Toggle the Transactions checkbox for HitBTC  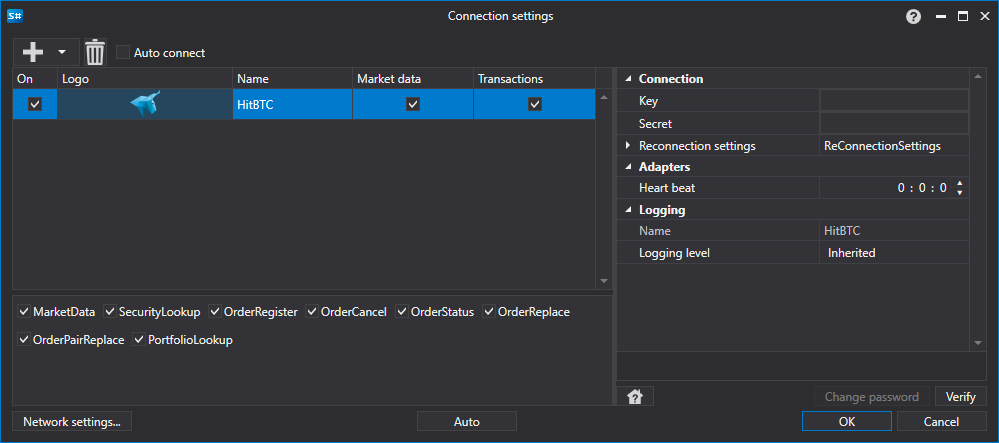point(535,104)
